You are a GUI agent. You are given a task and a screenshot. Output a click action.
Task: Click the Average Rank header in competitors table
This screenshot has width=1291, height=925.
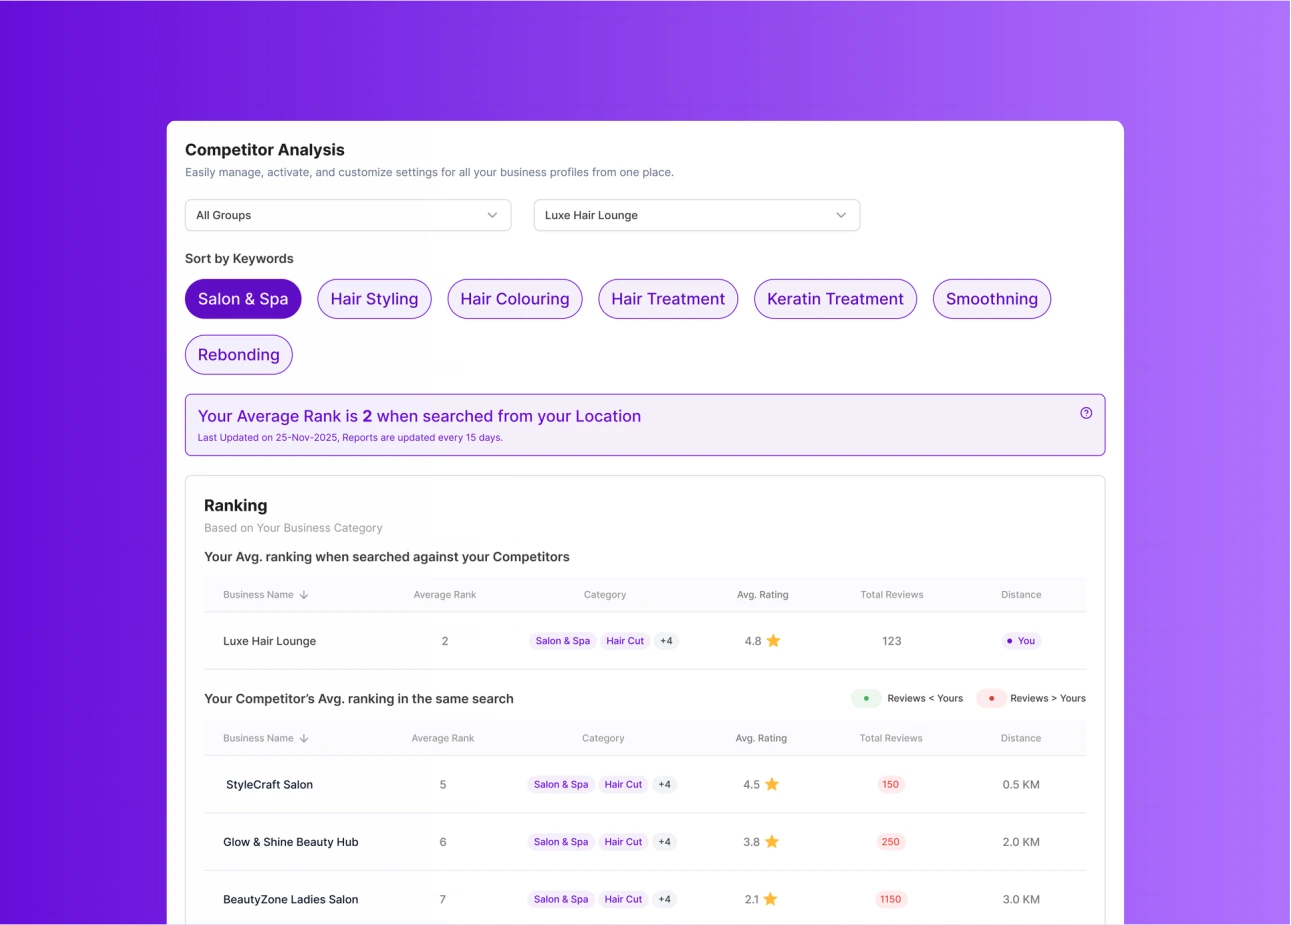coord(443,738)
